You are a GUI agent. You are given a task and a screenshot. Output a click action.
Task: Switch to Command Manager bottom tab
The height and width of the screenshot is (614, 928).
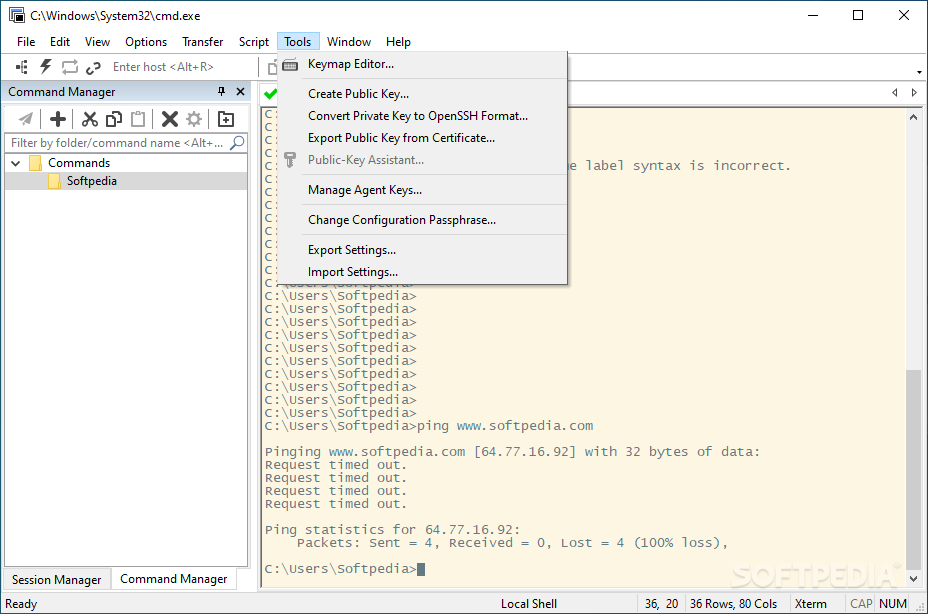(173, 579)
